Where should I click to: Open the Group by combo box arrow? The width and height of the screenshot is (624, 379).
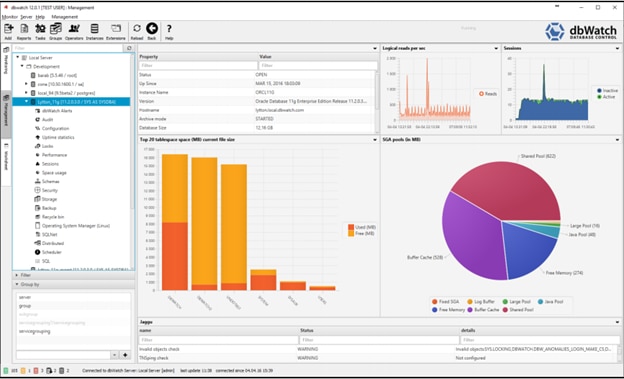[114, 355]
